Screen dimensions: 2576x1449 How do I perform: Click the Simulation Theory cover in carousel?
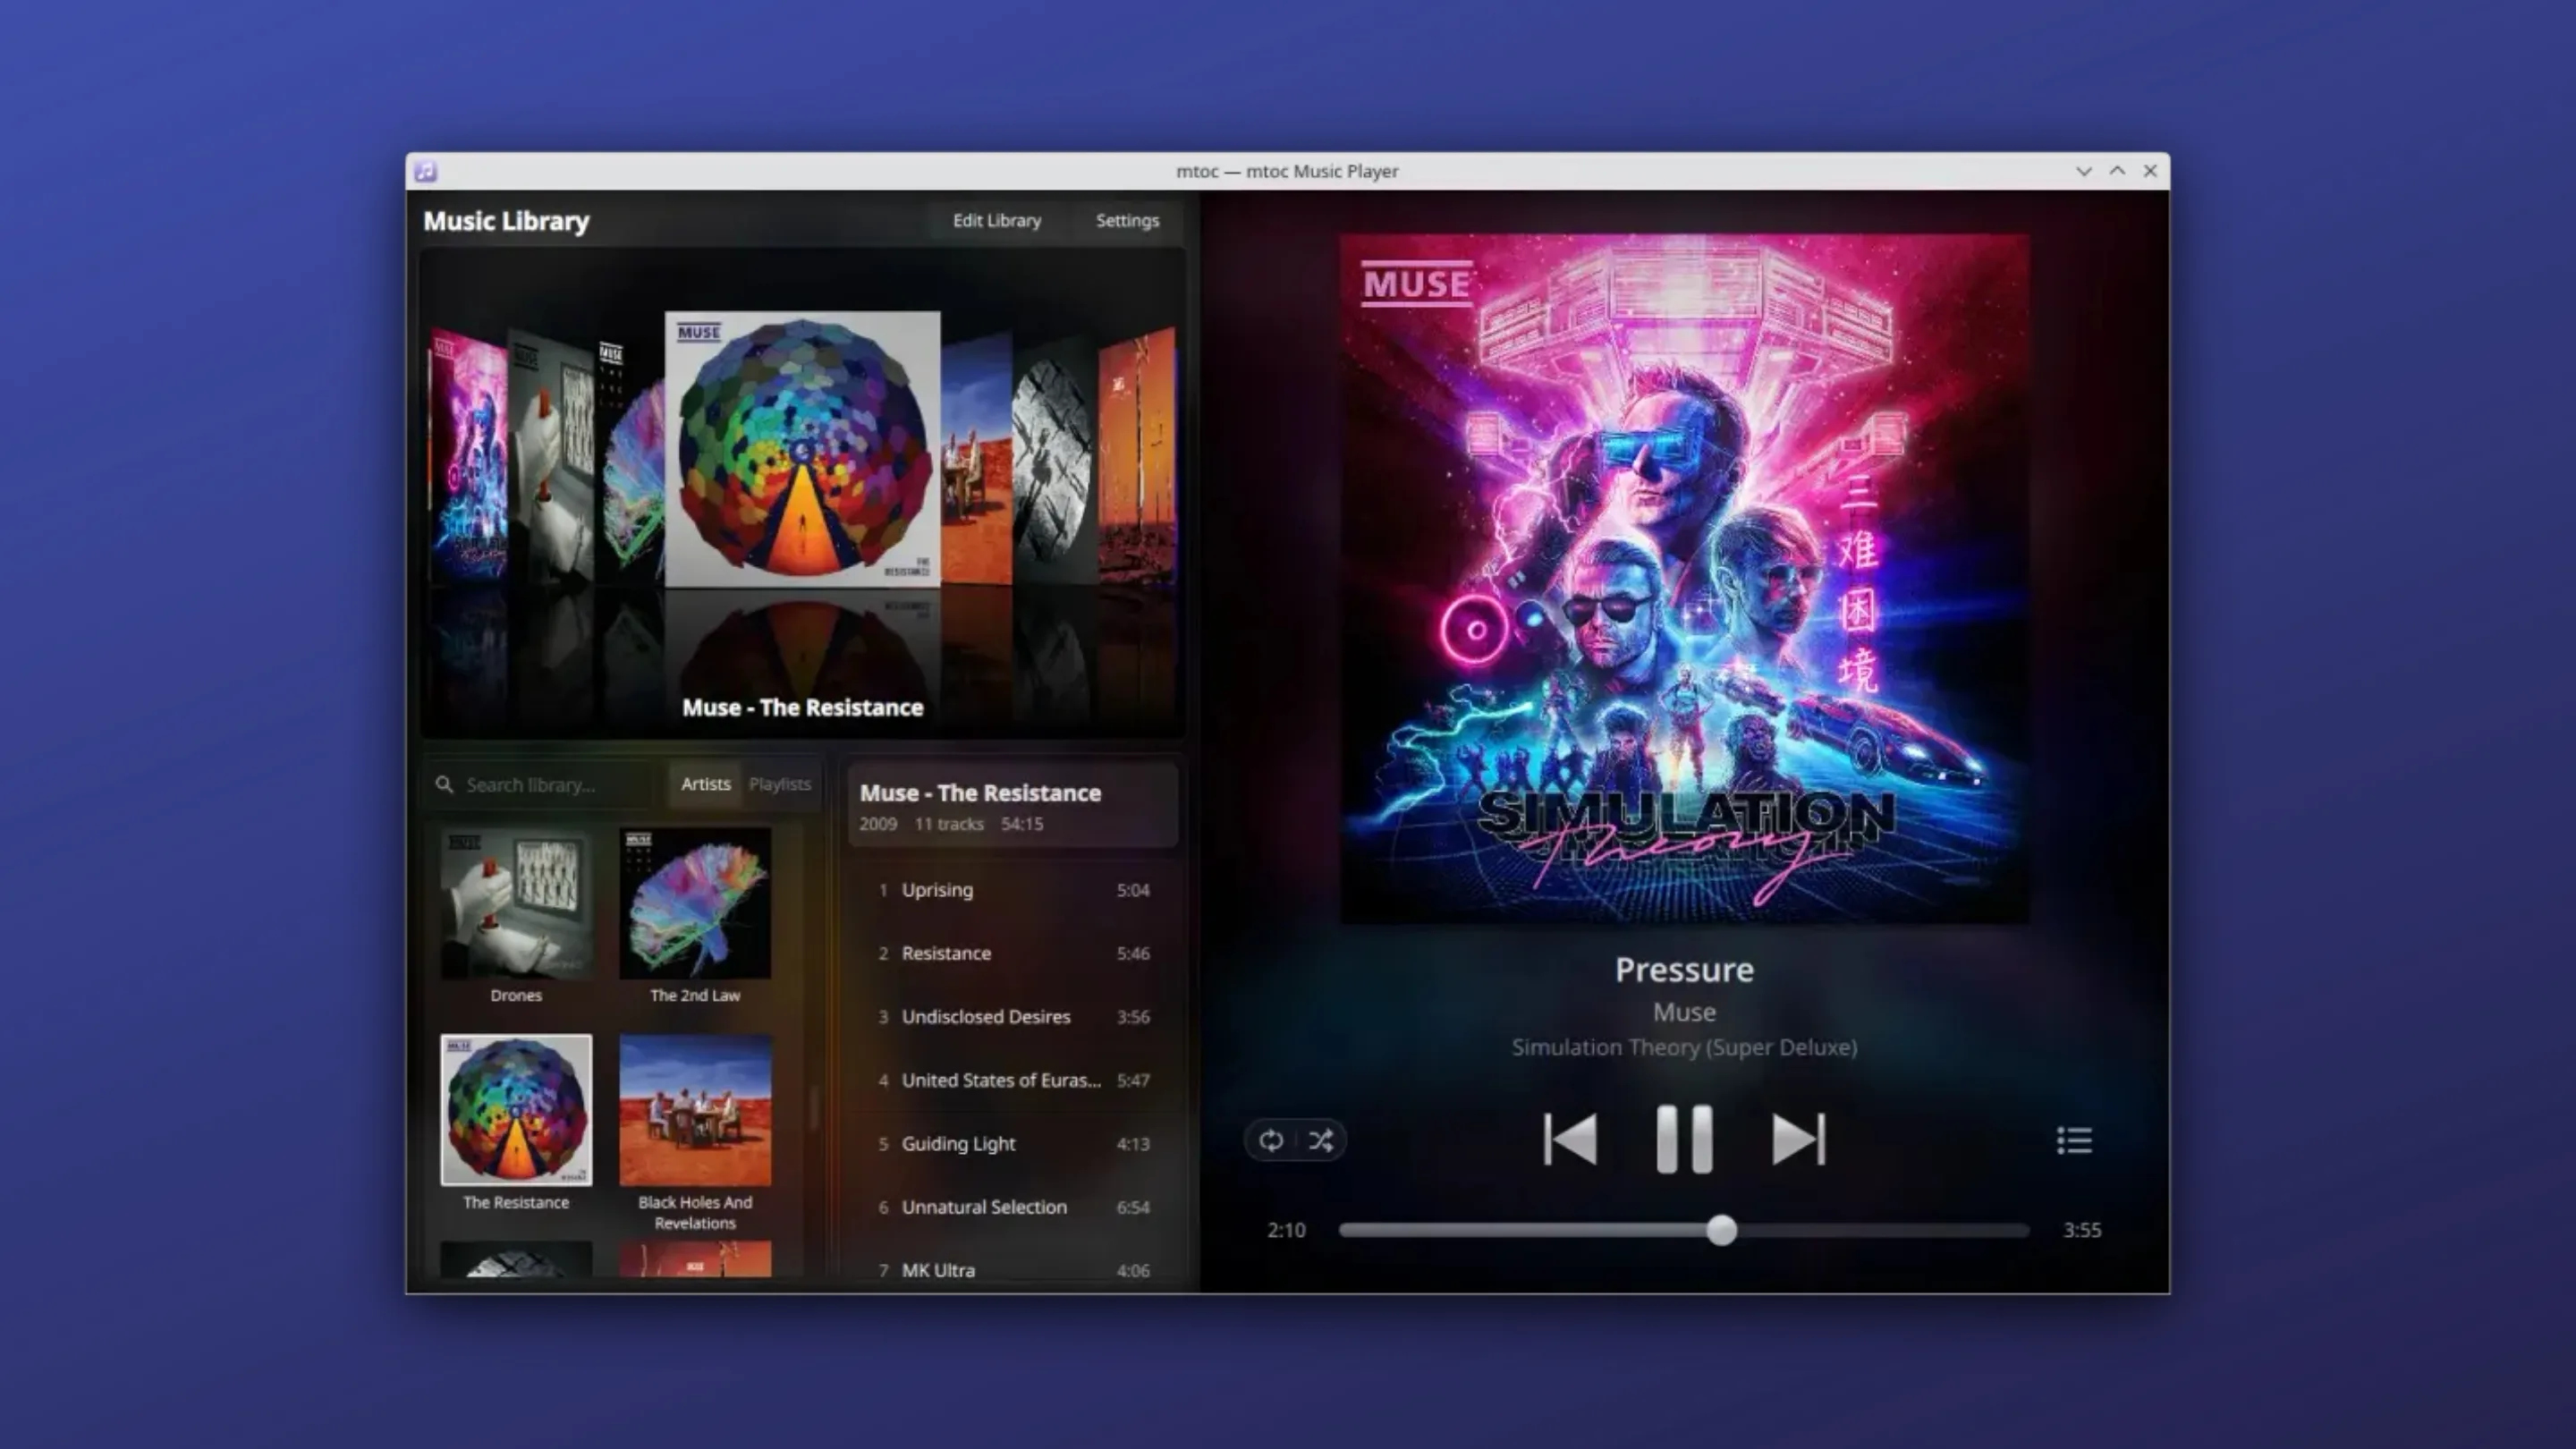(468, 455)
